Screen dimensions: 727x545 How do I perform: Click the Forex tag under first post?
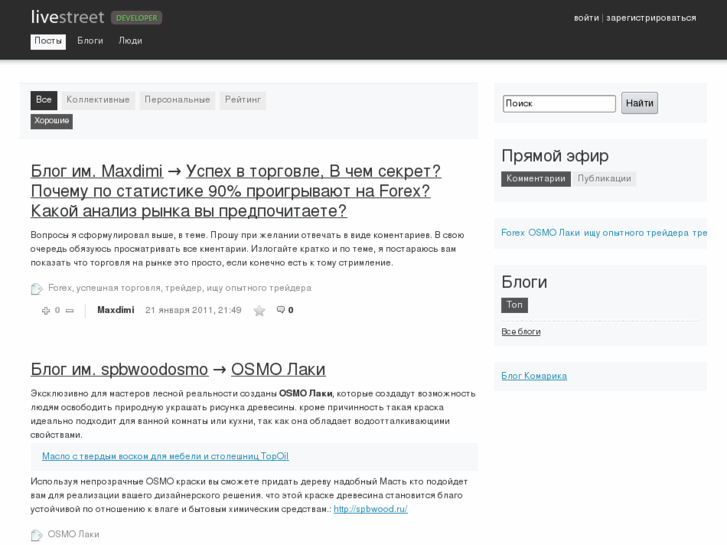[60, 288]
